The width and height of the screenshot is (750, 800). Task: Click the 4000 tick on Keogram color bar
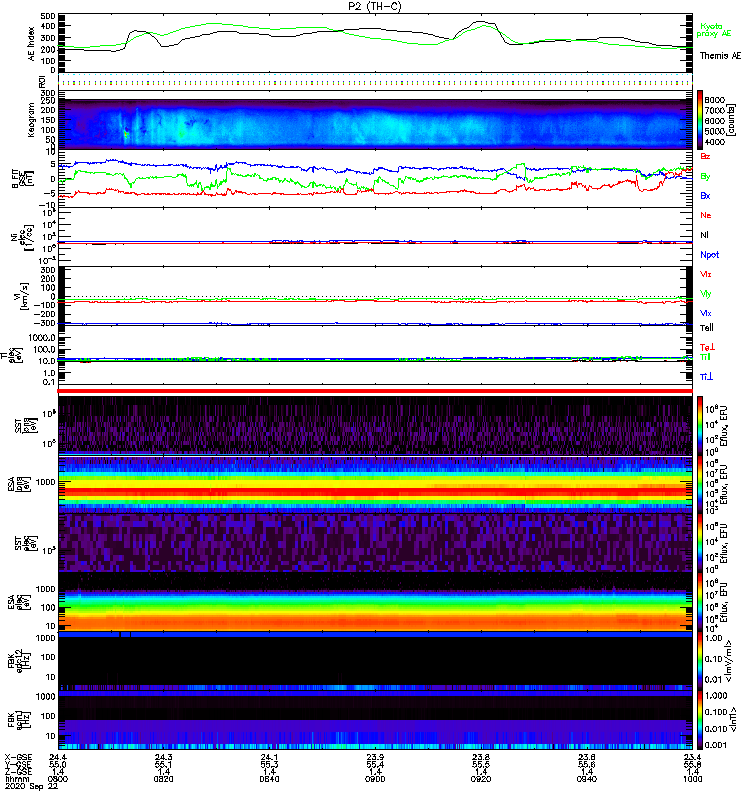click(714, 142)
